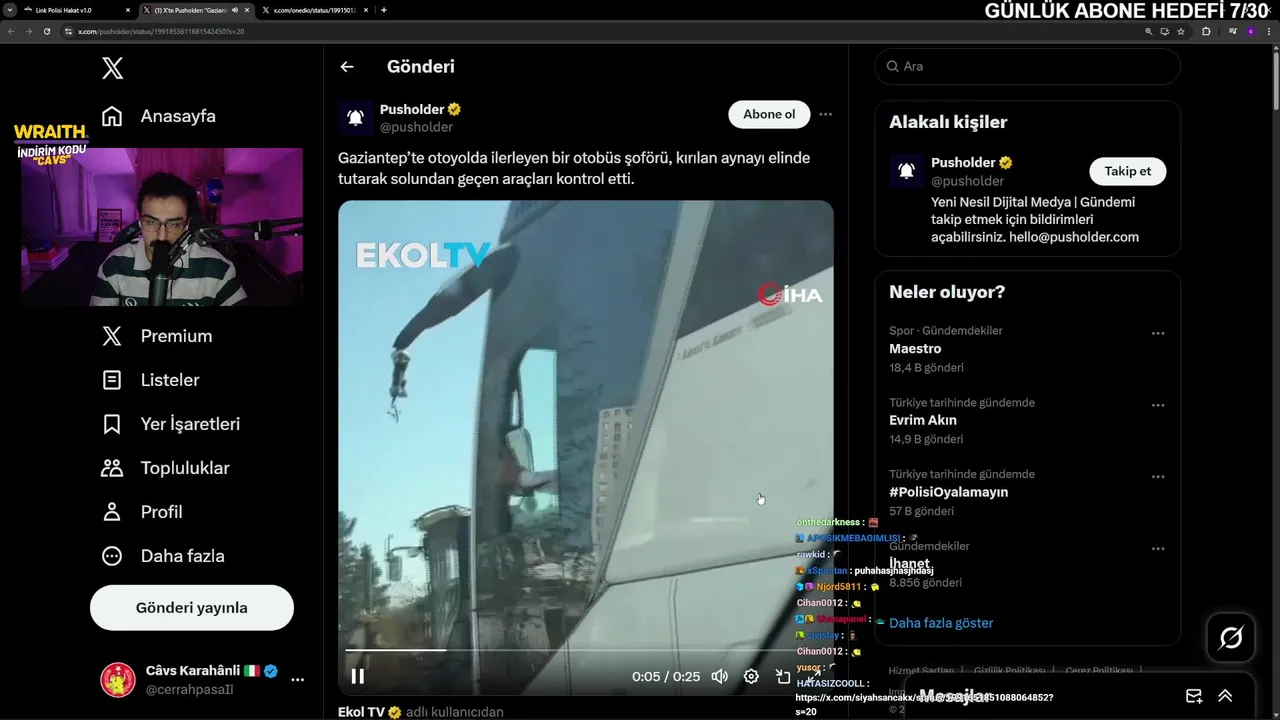Open site information icon in address bar

68,31
